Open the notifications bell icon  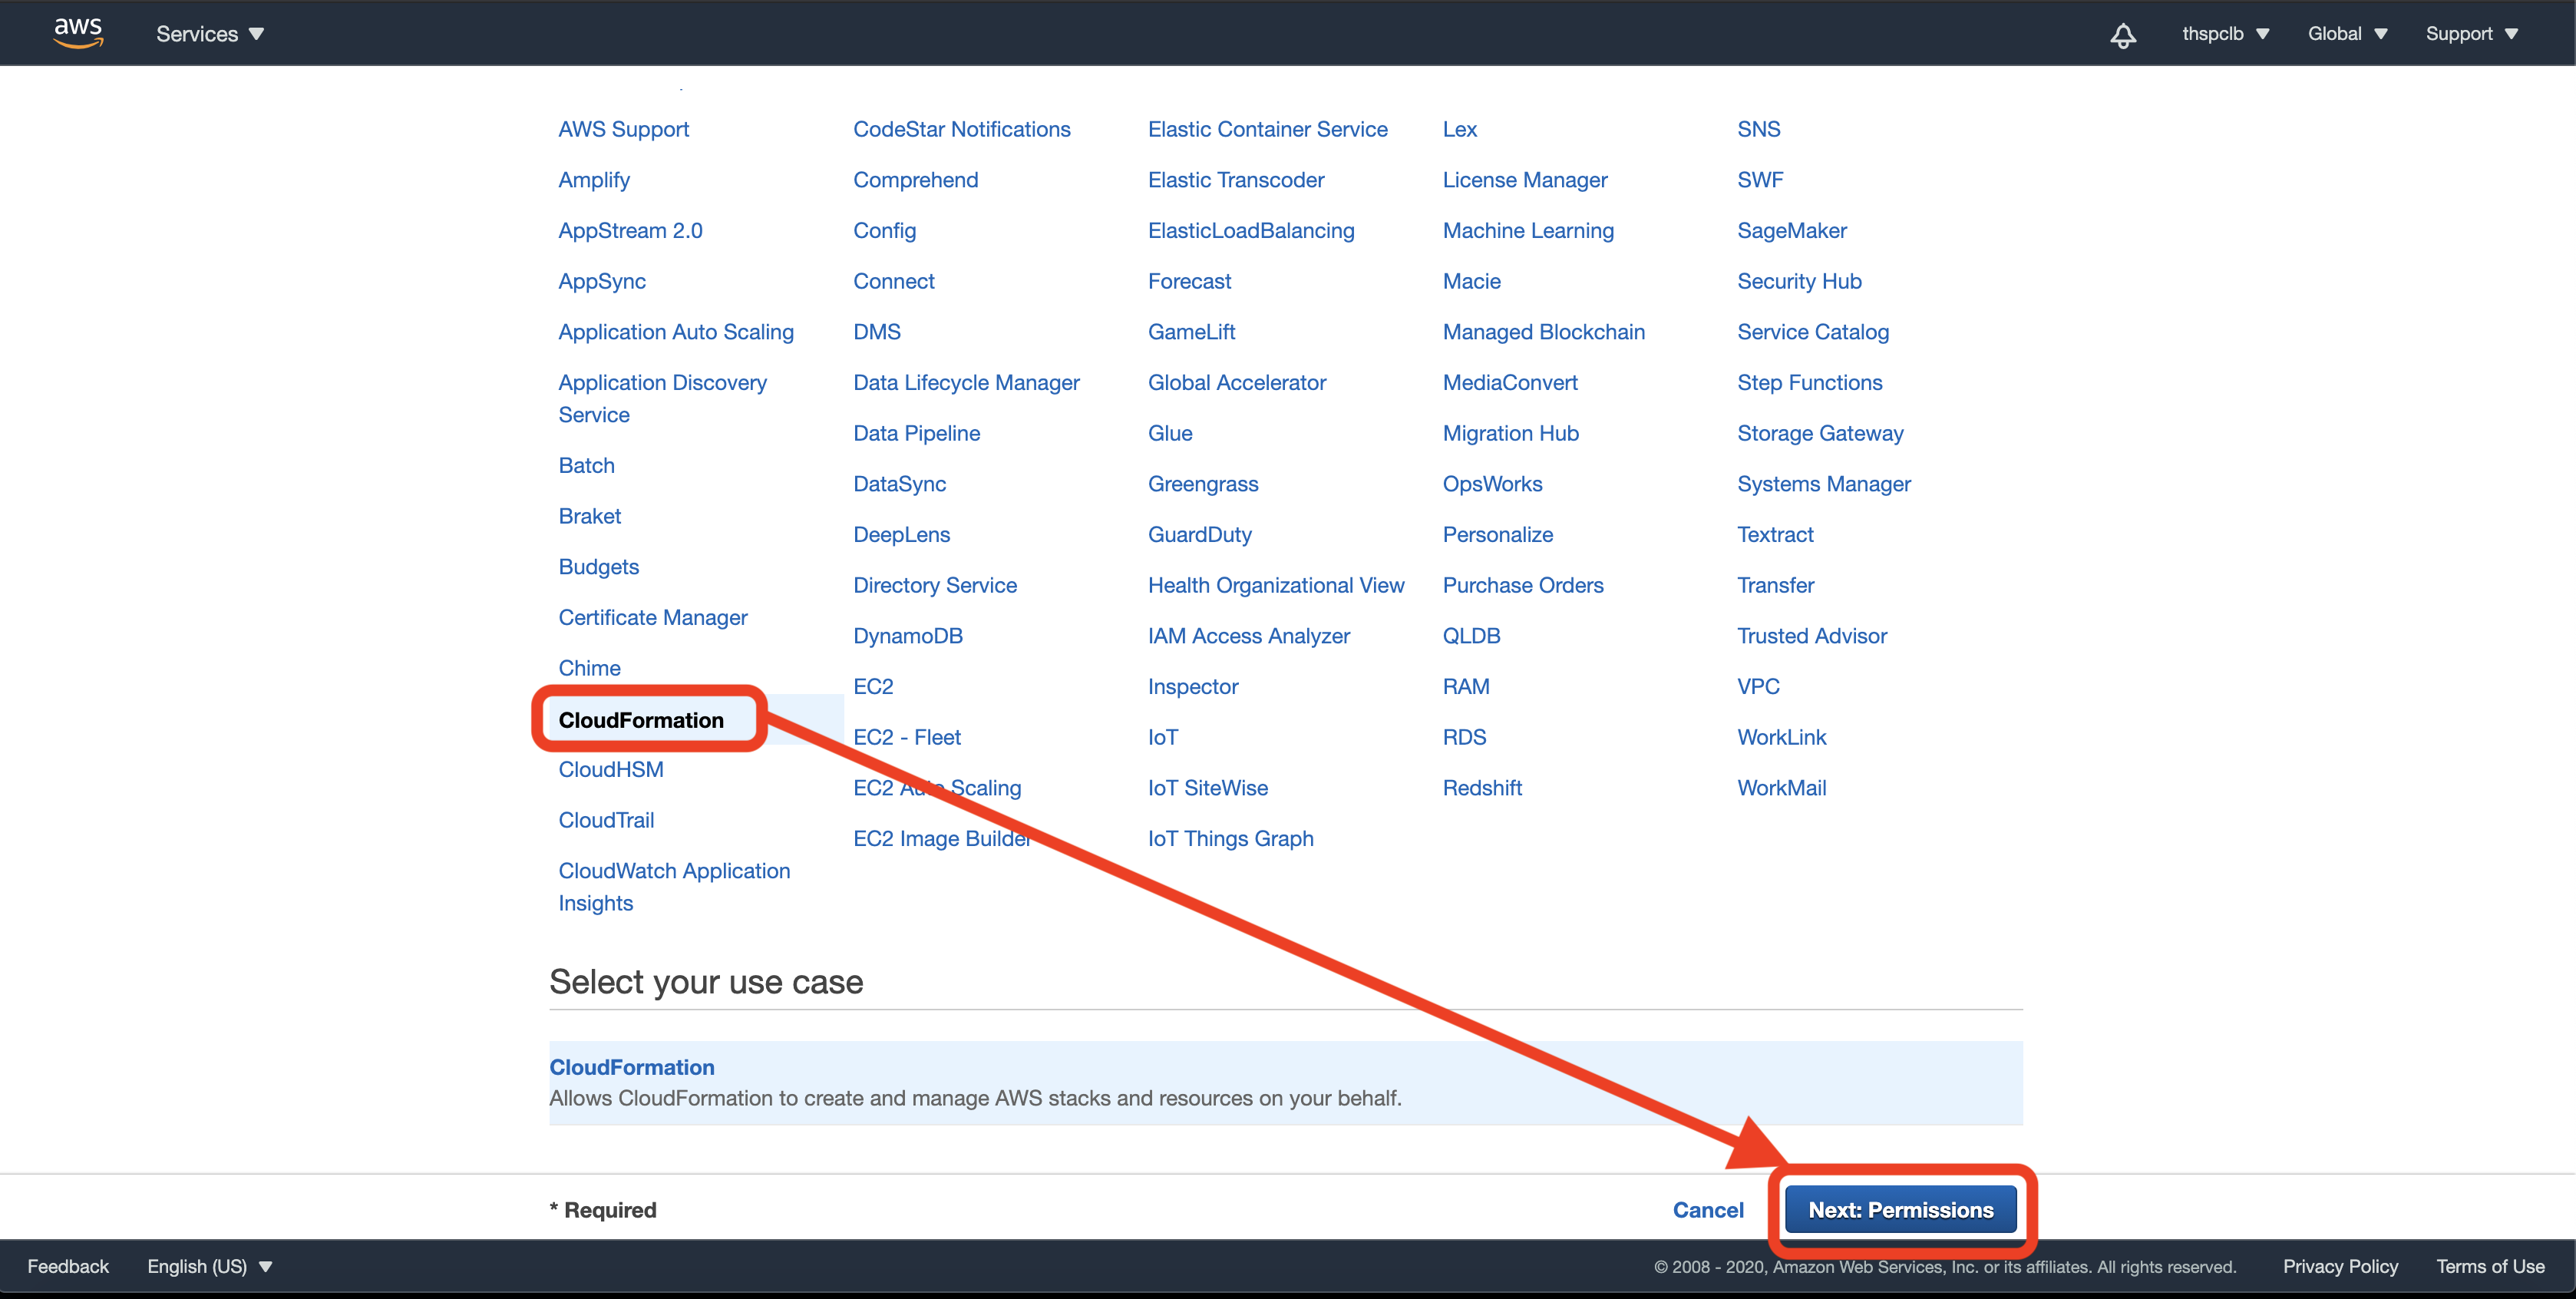2122,35
